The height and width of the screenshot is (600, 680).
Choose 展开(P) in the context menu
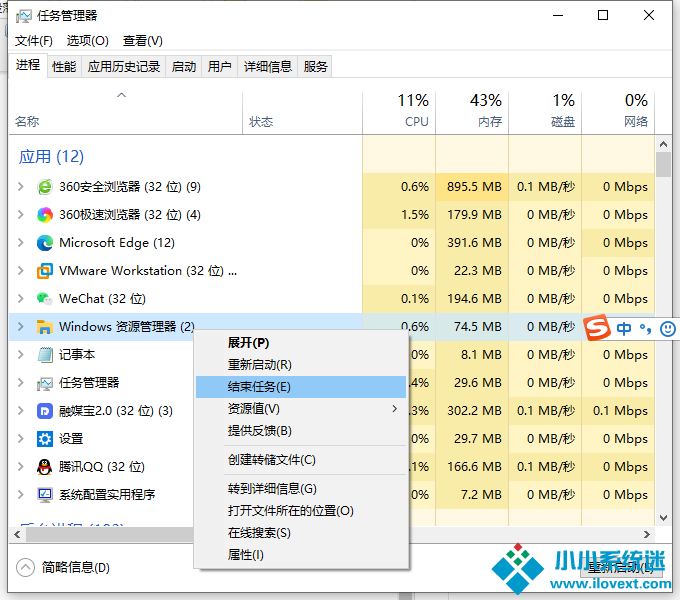tap(301, 343)
